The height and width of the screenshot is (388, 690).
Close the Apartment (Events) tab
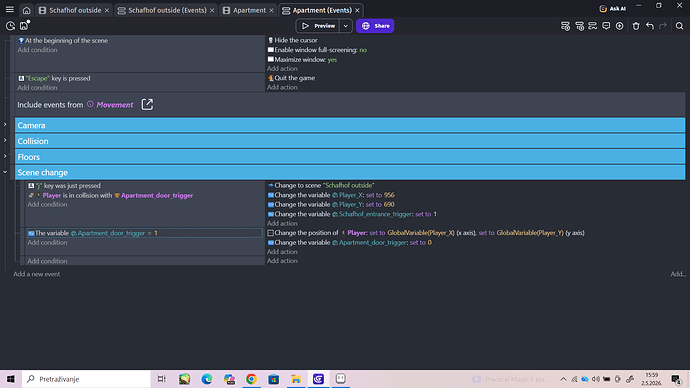[357, 10]
